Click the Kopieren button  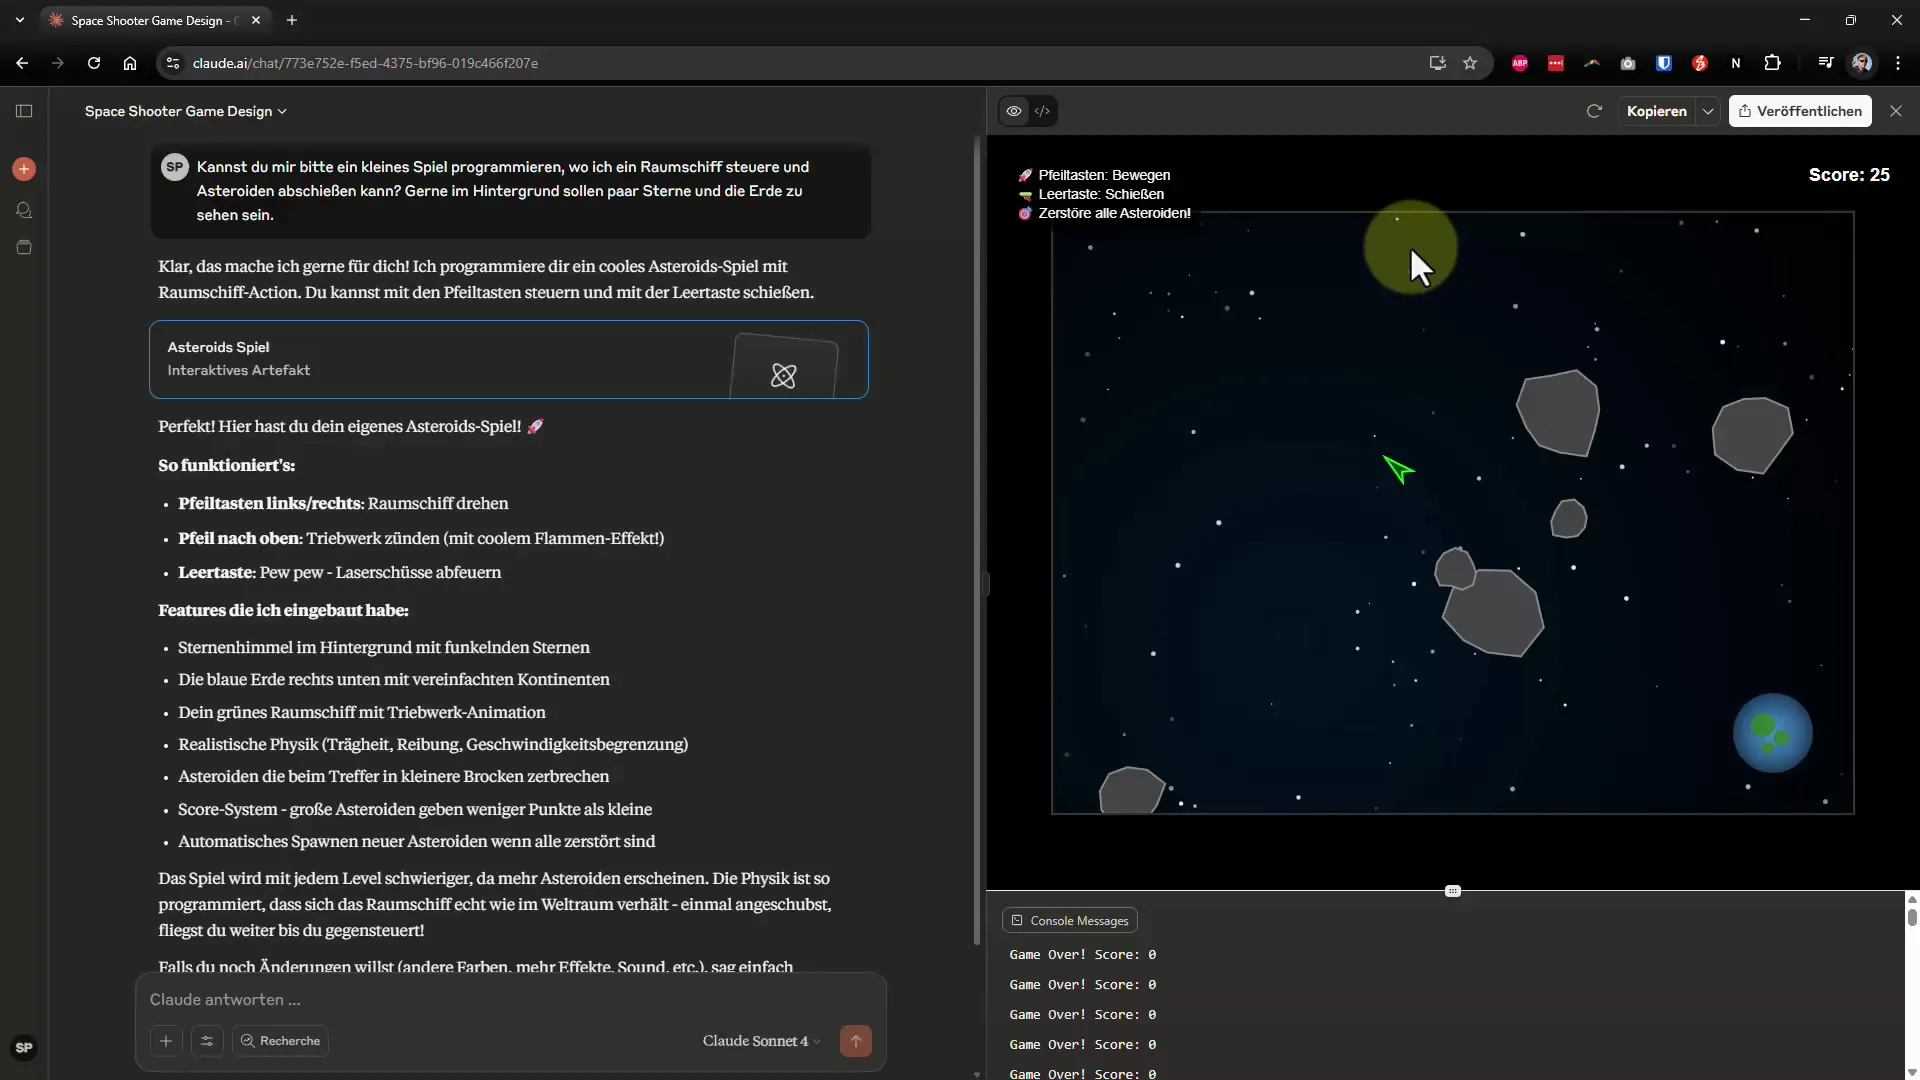pyautogui.click(x=1656, y=111)
